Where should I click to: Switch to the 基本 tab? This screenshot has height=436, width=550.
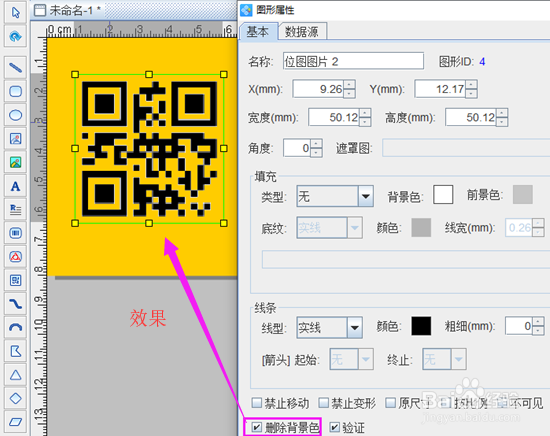(x=258, y=32)
